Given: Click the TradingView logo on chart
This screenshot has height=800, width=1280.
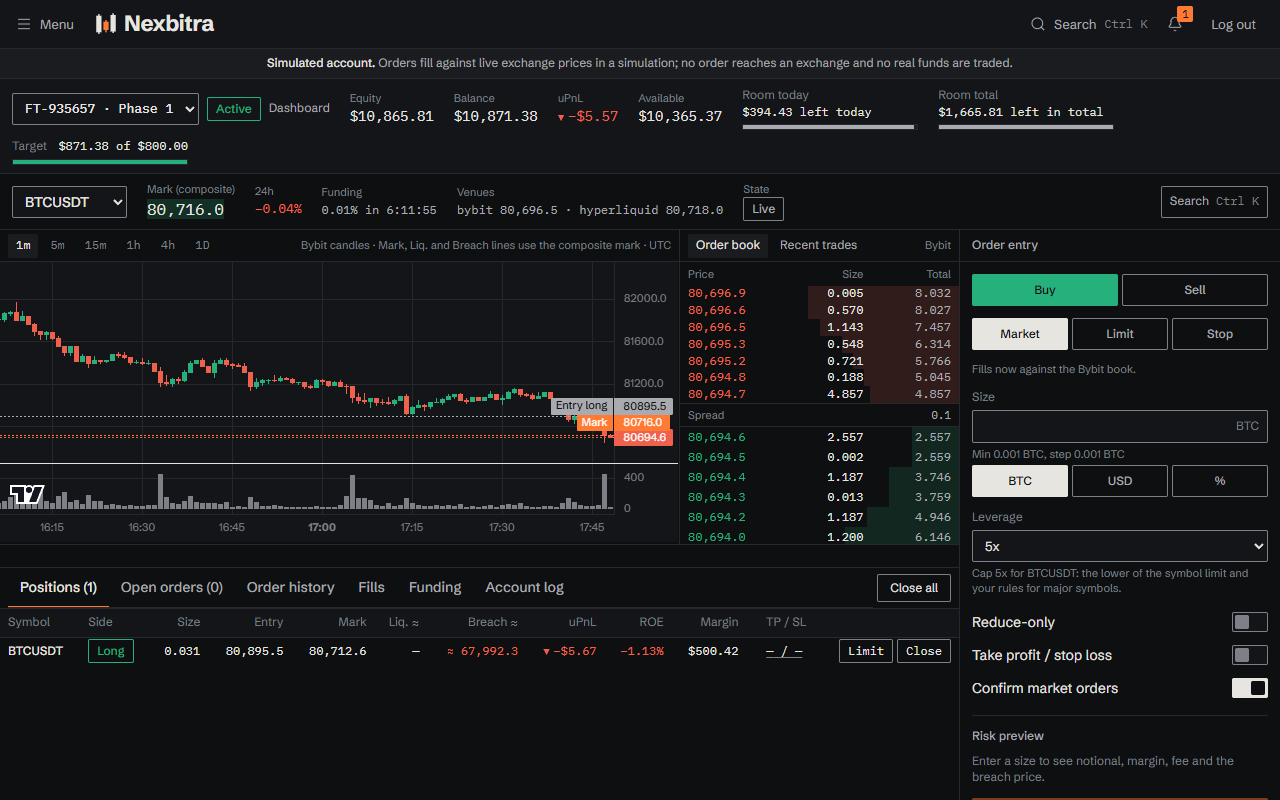Looking at the screenshot, I should [27, 494].
